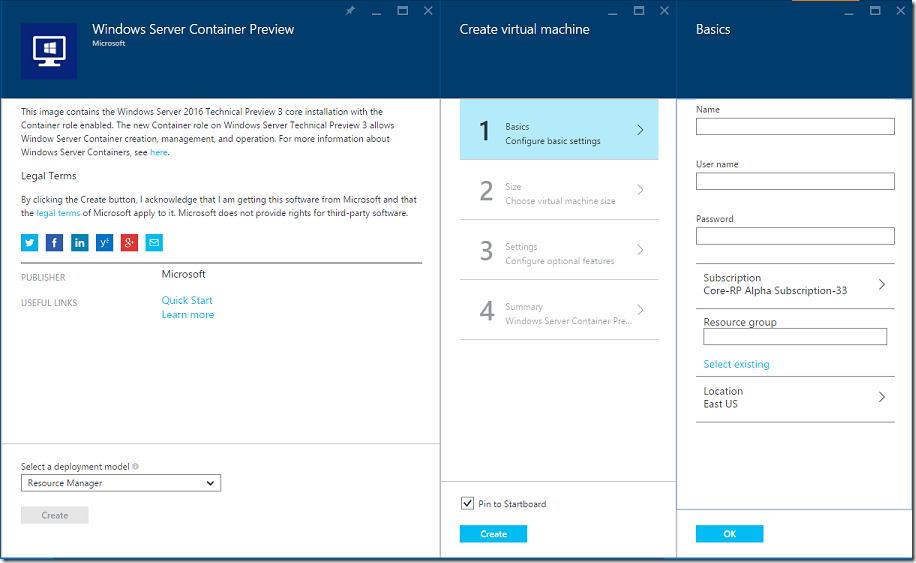
Task: Focus the Name input field
Action: (795, 127)
